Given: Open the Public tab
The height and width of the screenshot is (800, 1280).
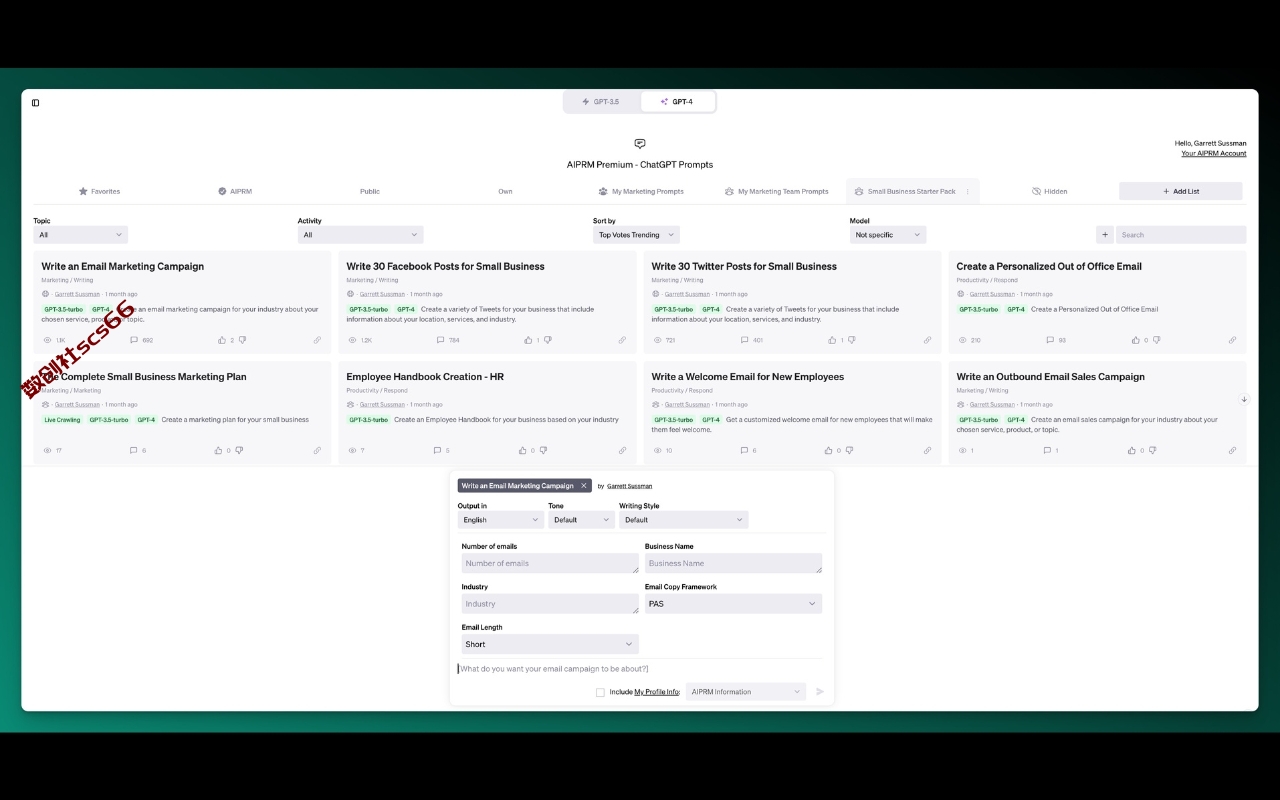Looking at the screenshot, I should (x=370, y=191).
